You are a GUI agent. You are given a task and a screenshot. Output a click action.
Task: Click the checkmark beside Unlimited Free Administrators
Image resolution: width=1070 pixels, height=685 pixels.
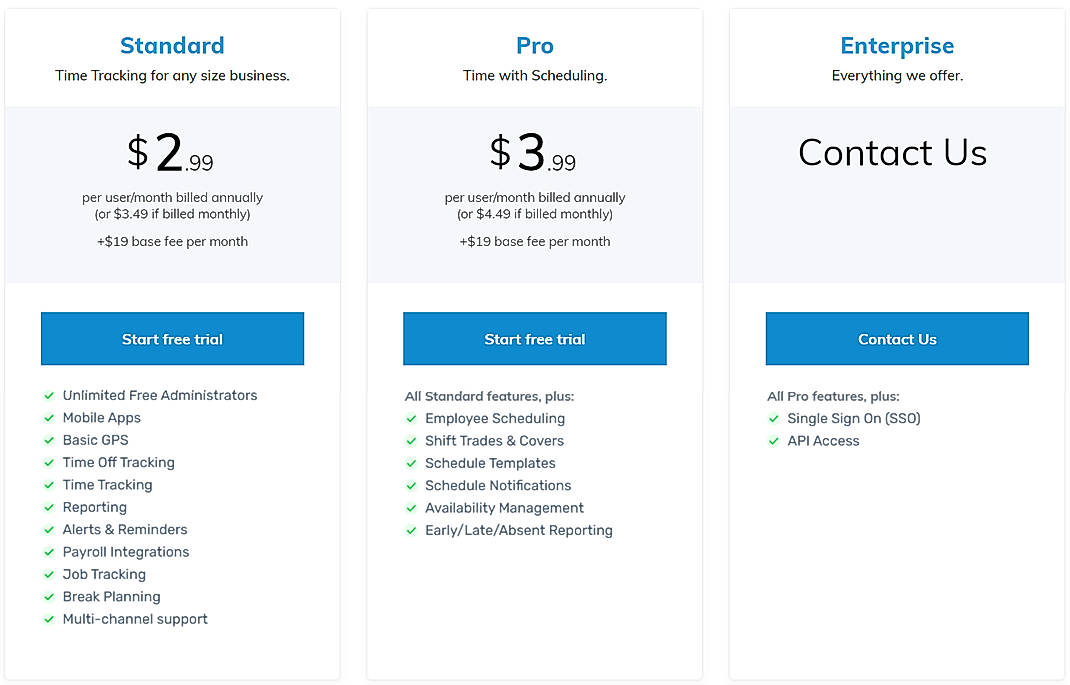[49, 395]
